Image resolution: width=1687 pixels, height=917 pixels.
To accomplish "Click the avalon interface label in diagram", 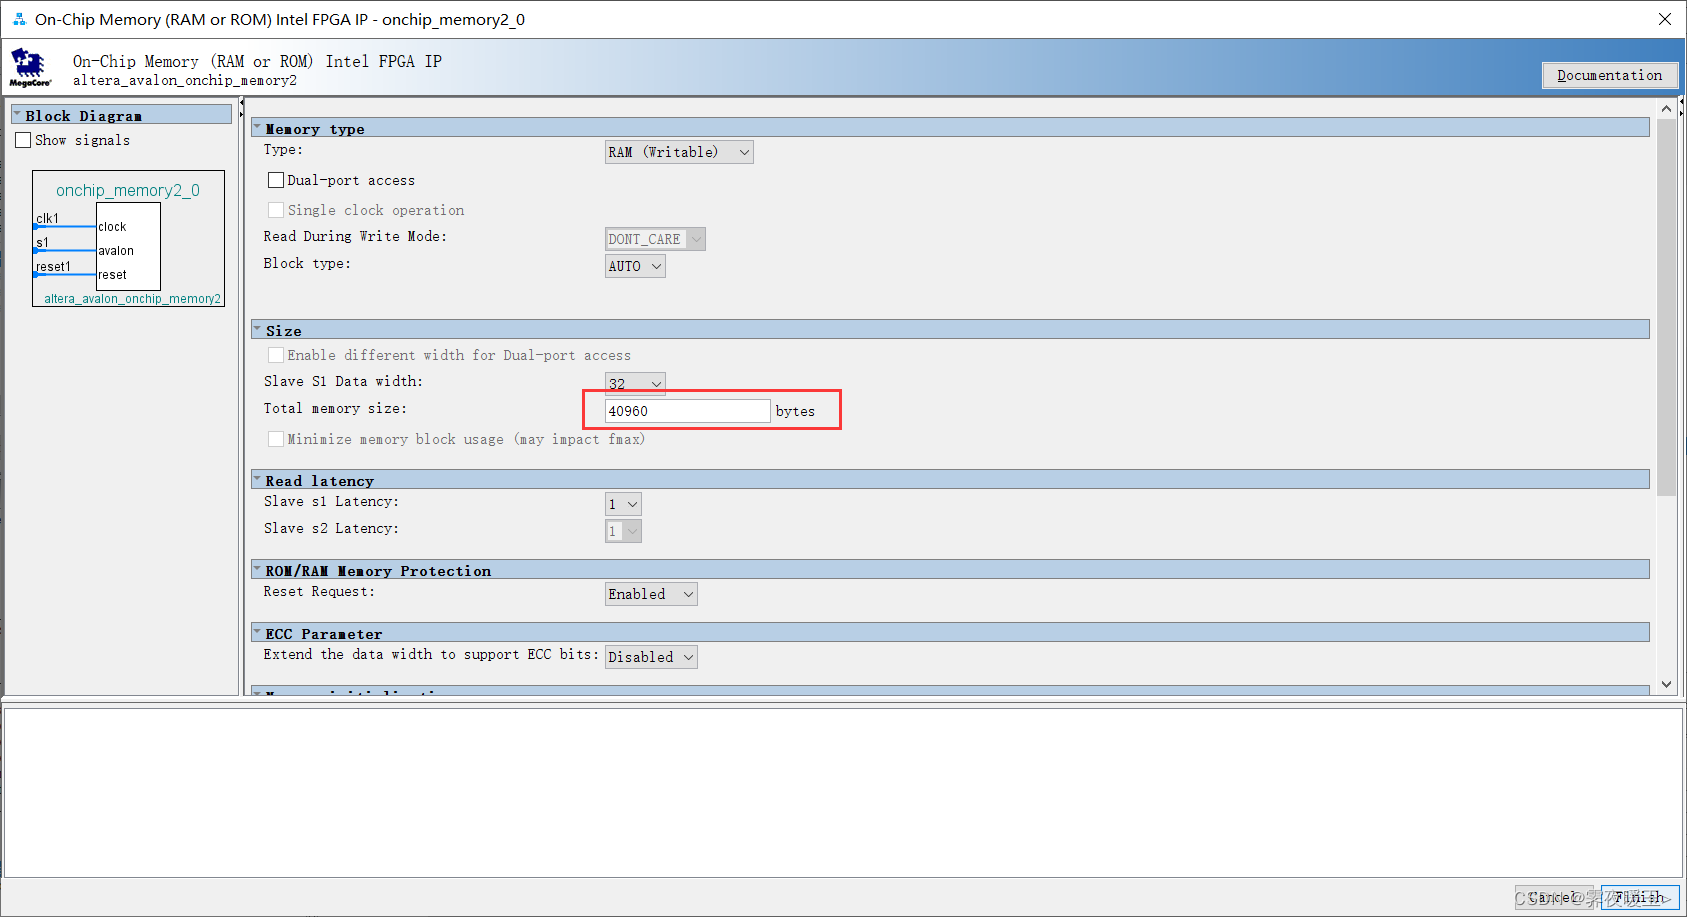I will tap(116, 251).
